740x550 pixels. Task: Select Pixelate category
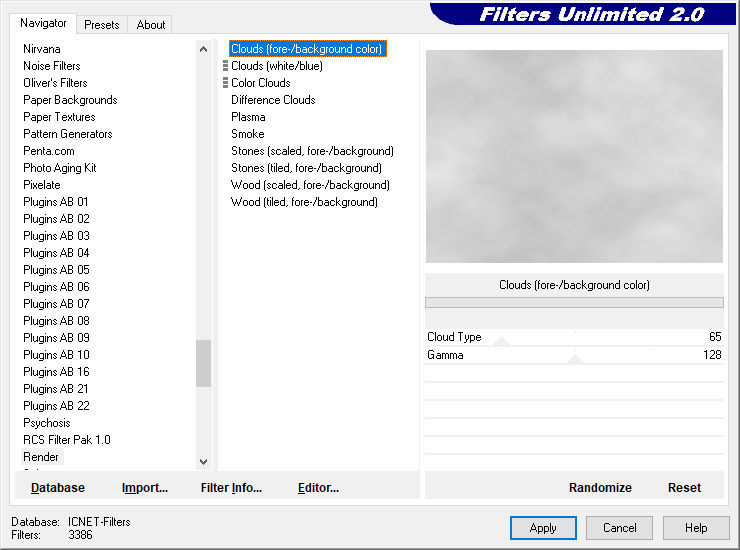click(x=42, y=185)
